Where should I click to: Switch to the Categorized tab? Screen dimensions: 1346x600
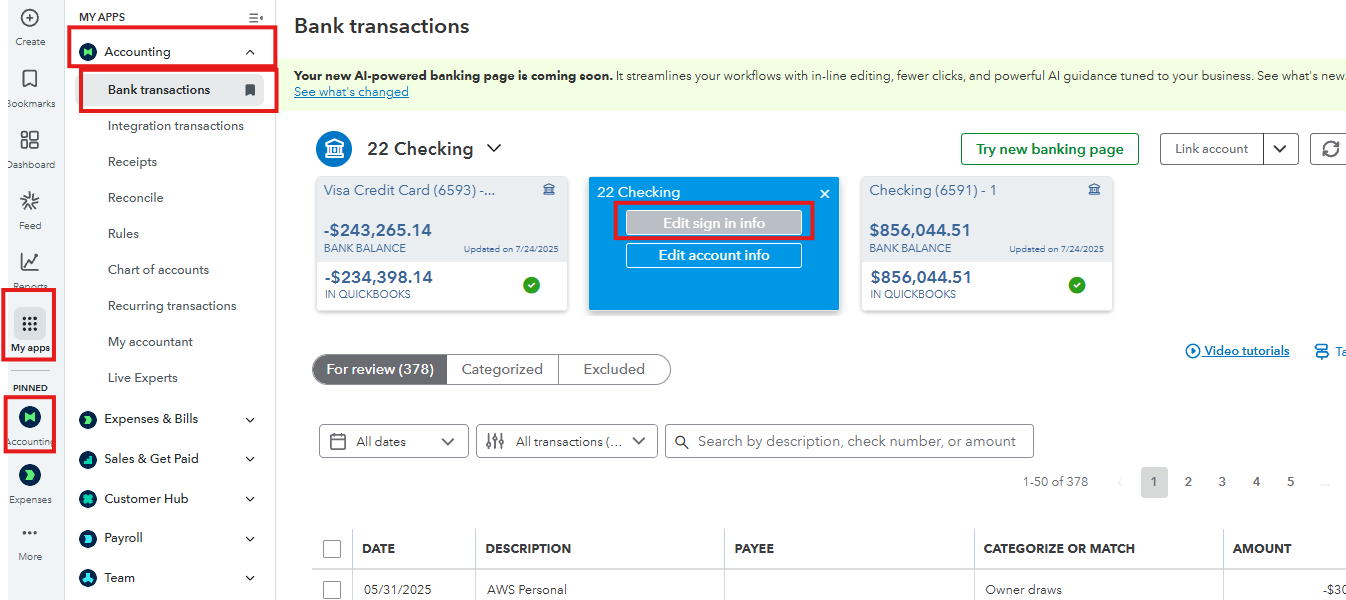click(x=502, y=369)
